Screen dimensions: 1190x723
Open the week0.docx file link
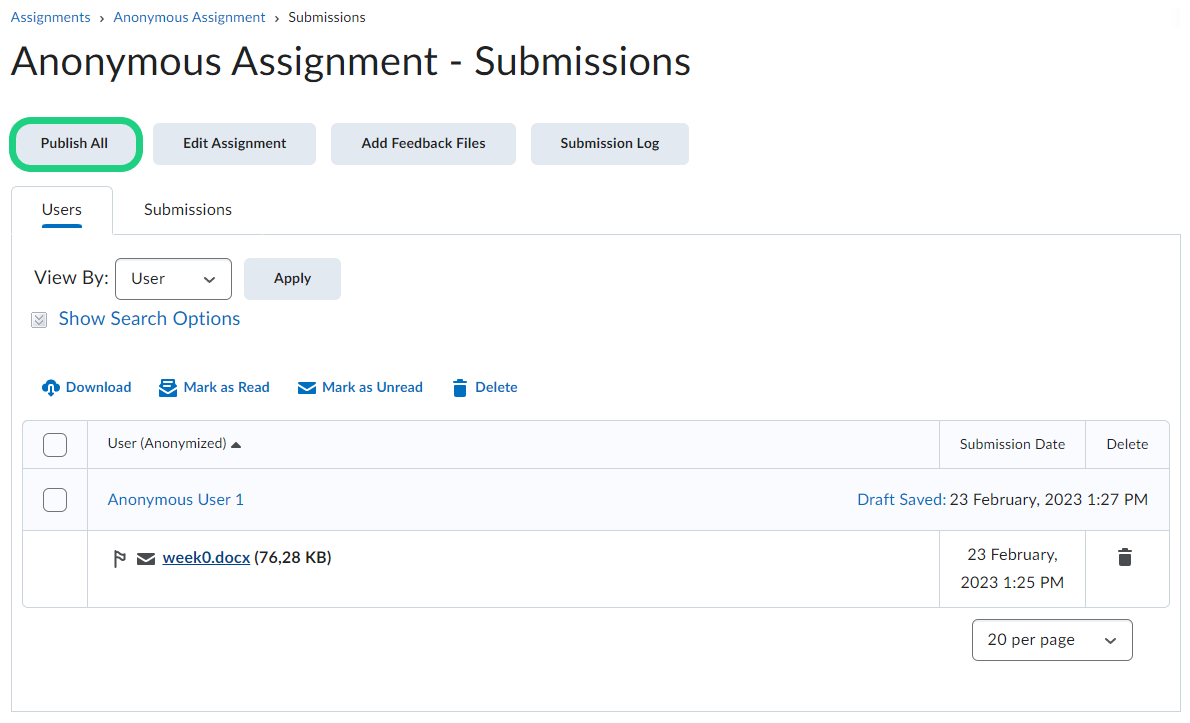tap(206, 558)
